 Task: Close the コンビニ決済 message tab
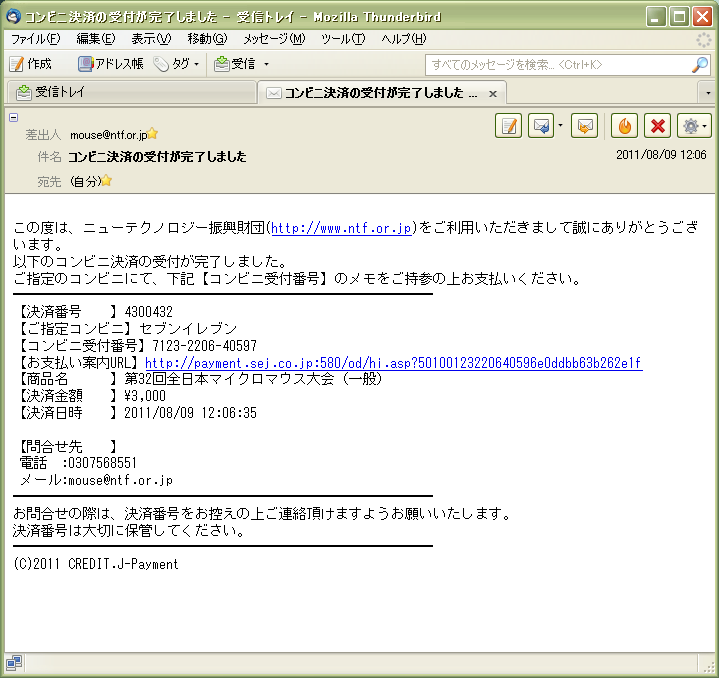tap(493, 94)
